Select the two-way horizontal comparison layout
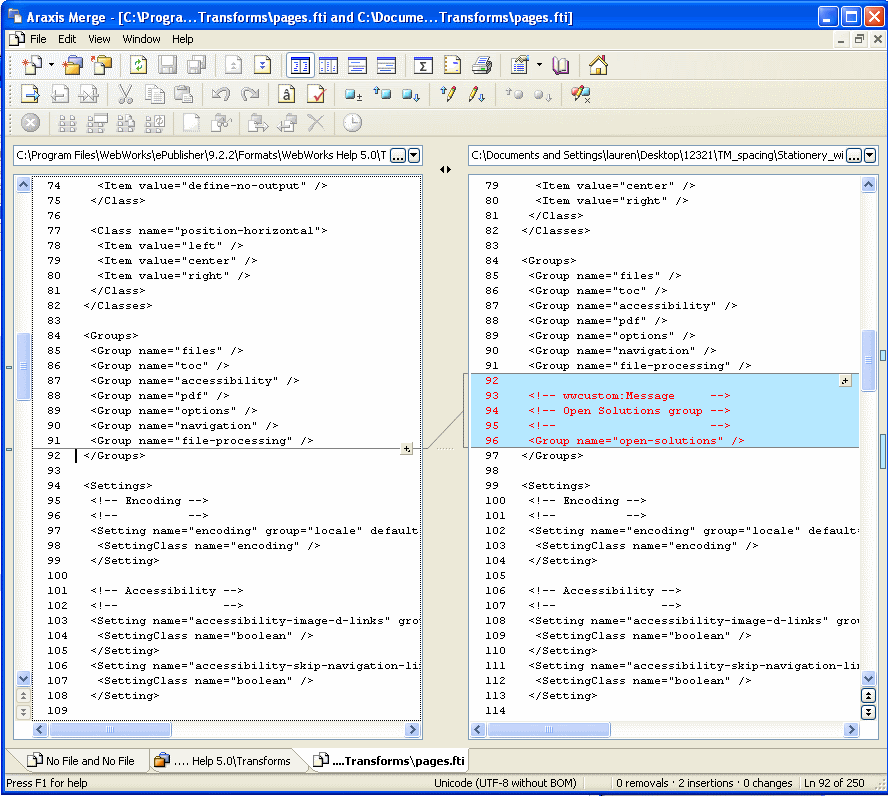This screenshot has width=888, height=796. [357, 66]
